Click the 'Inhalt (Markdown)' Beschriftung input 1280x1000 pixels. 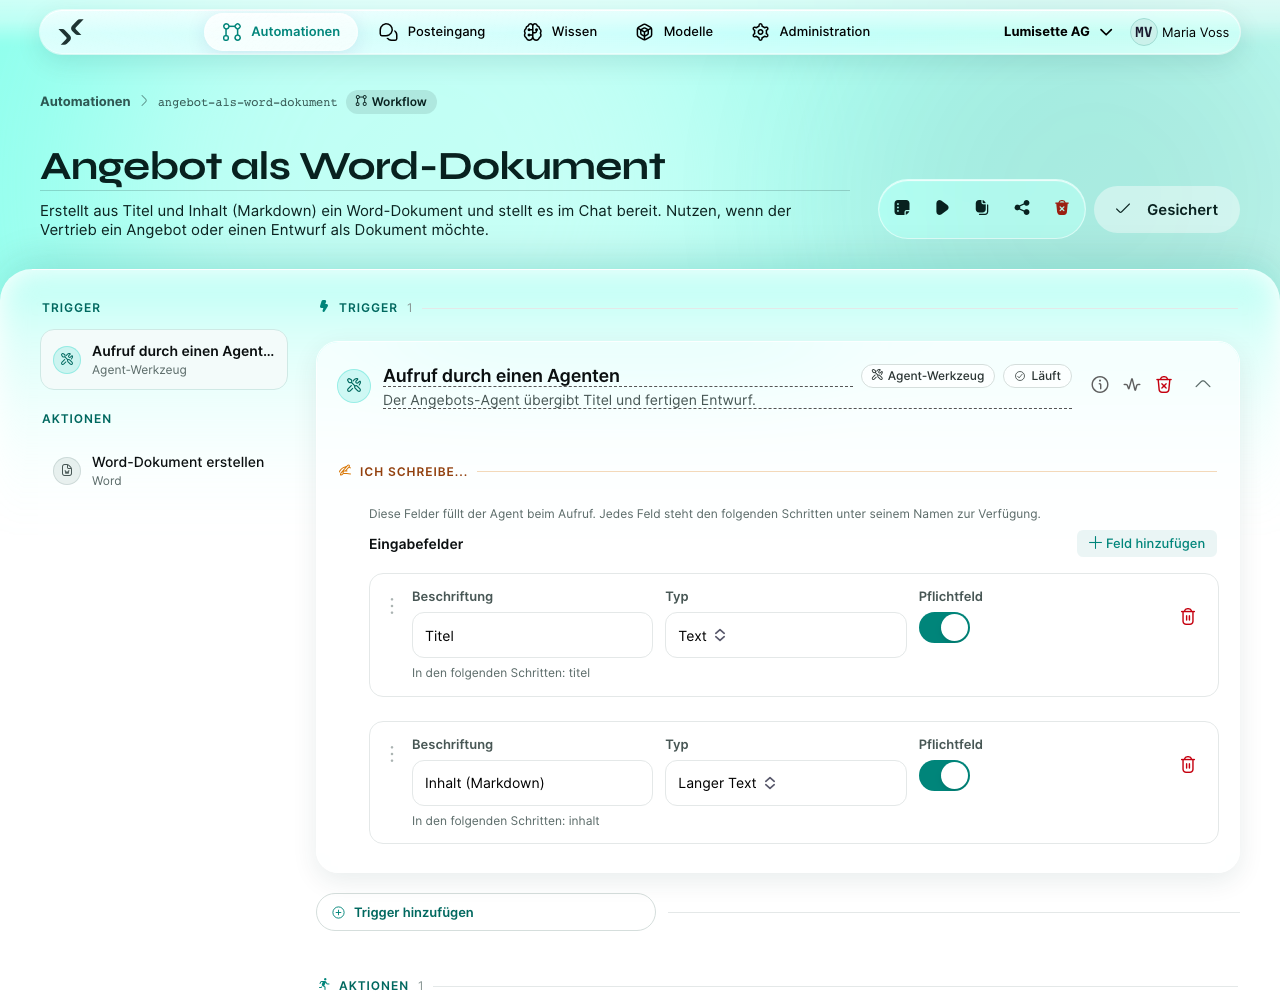532,783
